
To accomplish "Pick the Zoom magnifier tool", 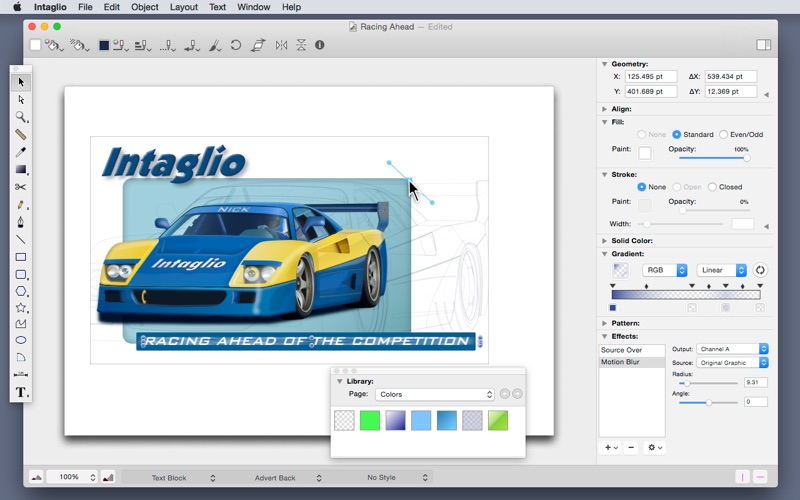I will point(20,117).
